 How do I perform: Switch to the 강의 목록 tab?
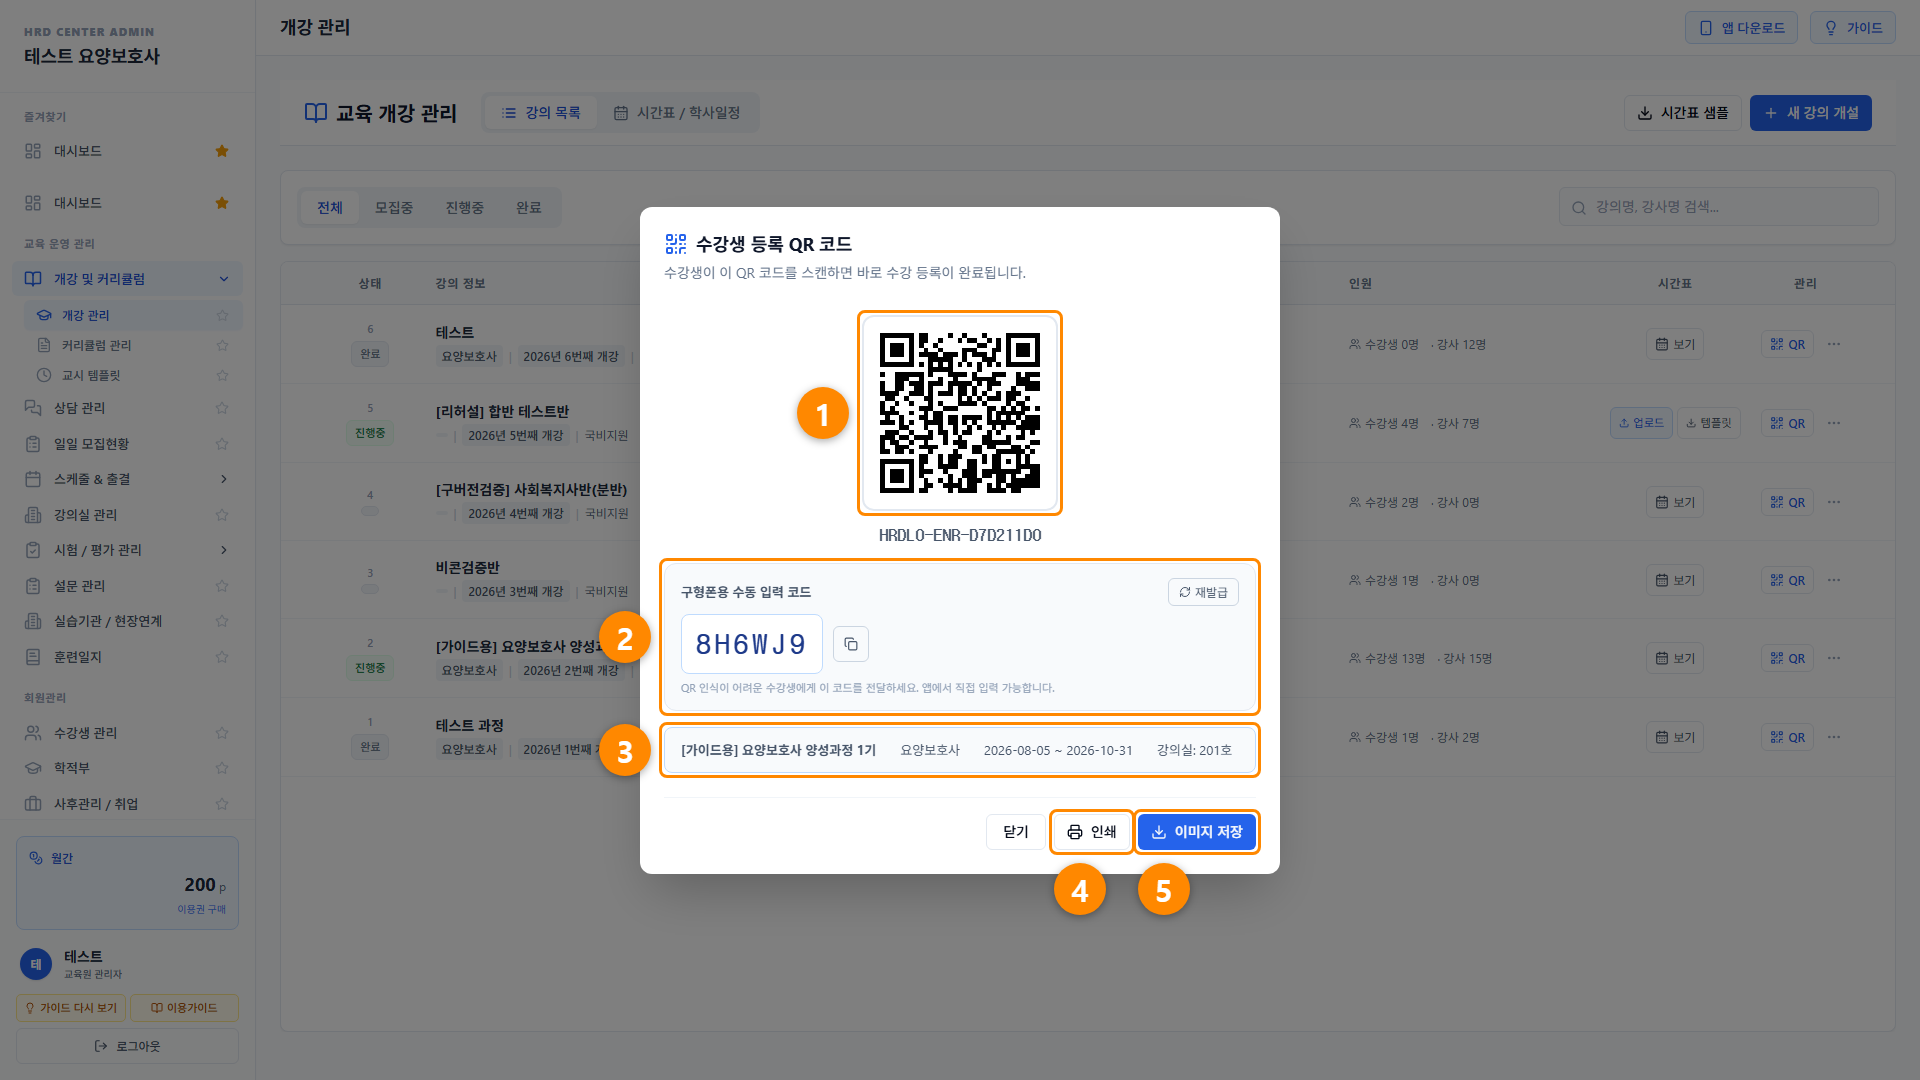(541, 113)
